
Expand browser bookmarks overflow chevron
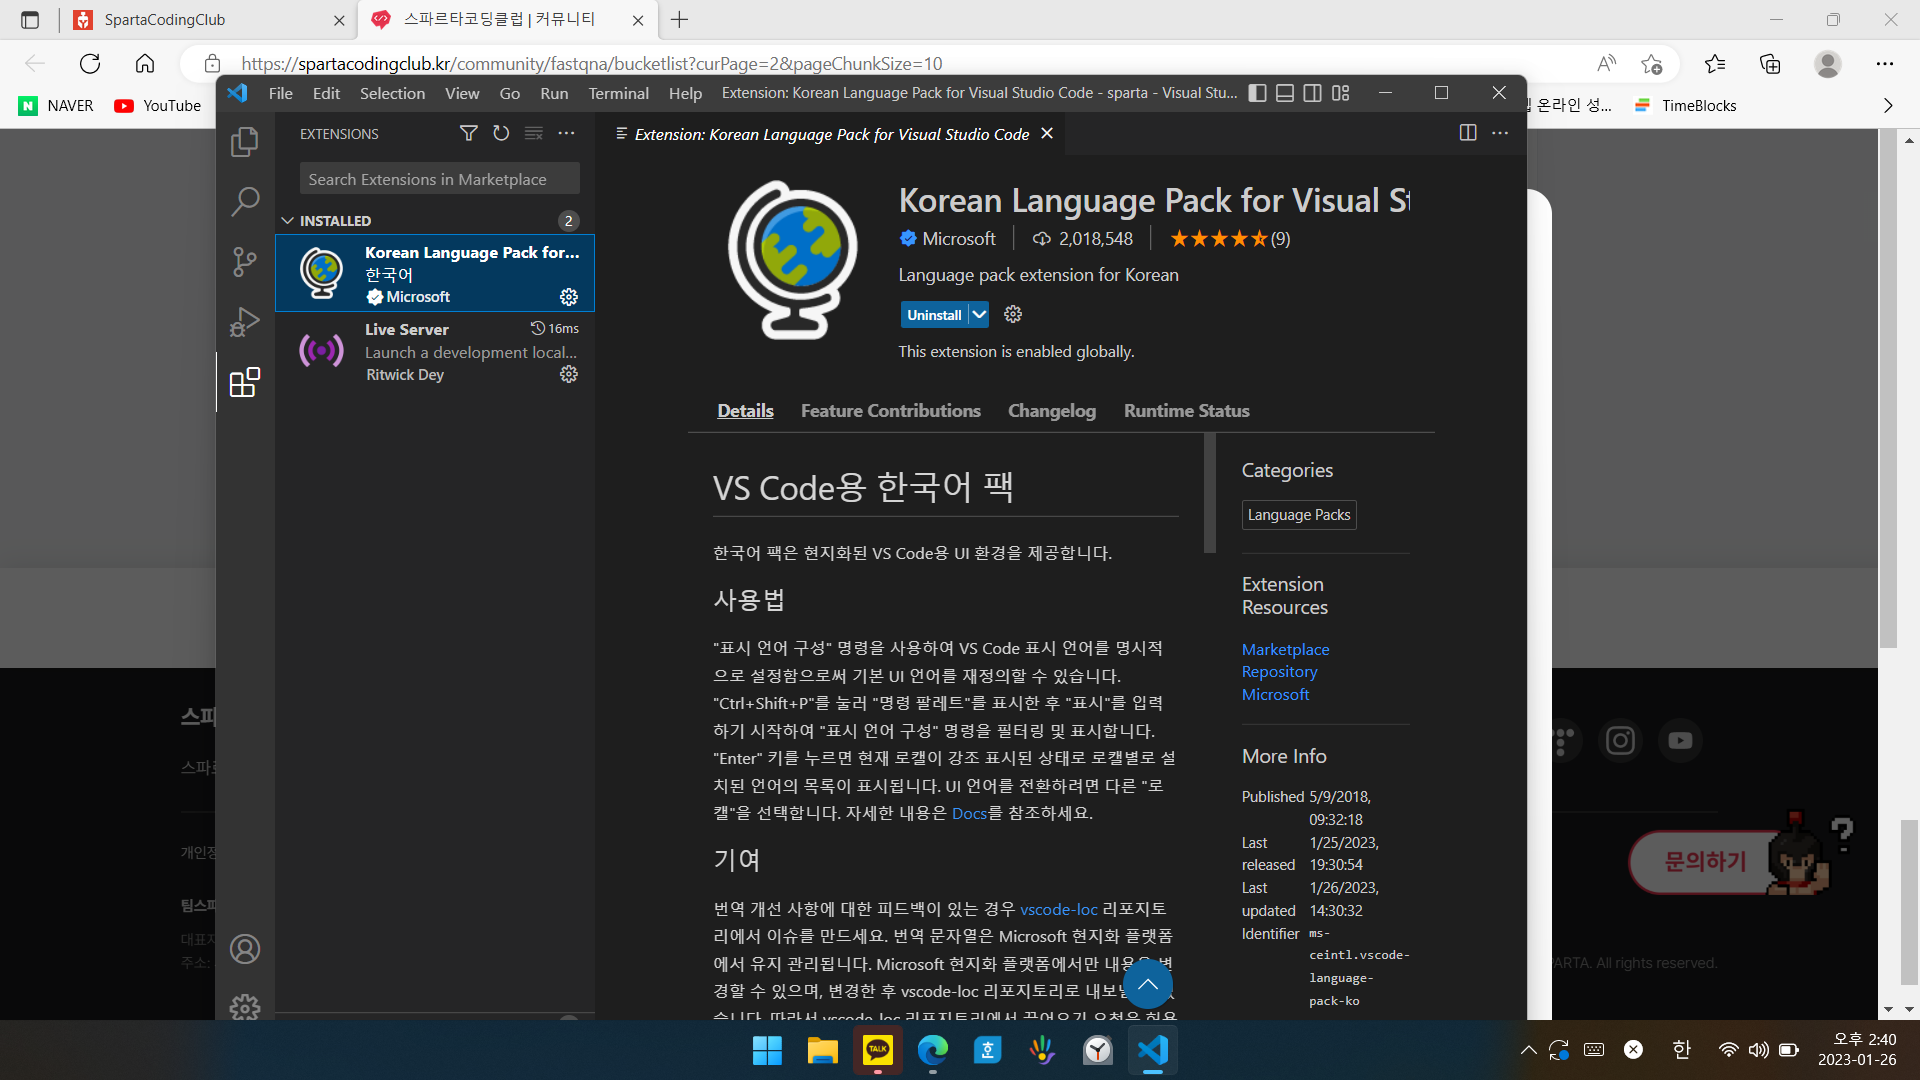pos(1888,105)
